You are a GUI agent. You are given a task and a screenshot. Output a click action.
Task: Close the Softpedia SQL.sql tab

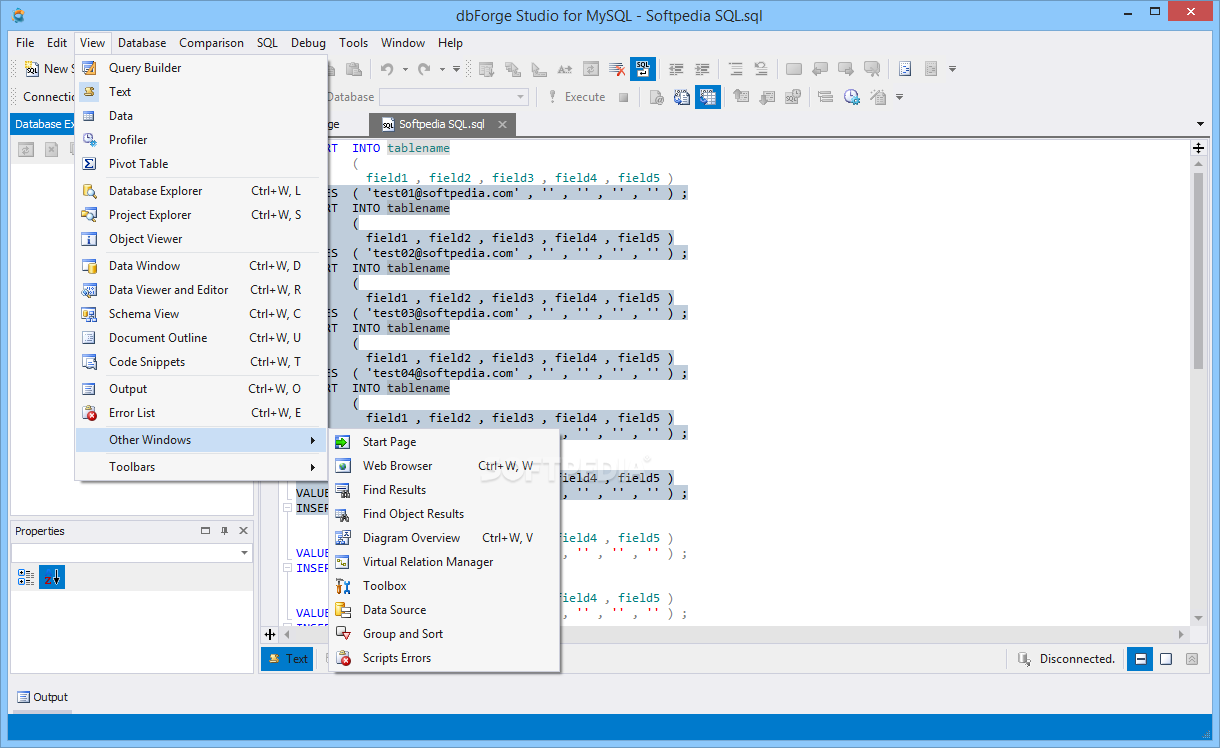(503, 125)
